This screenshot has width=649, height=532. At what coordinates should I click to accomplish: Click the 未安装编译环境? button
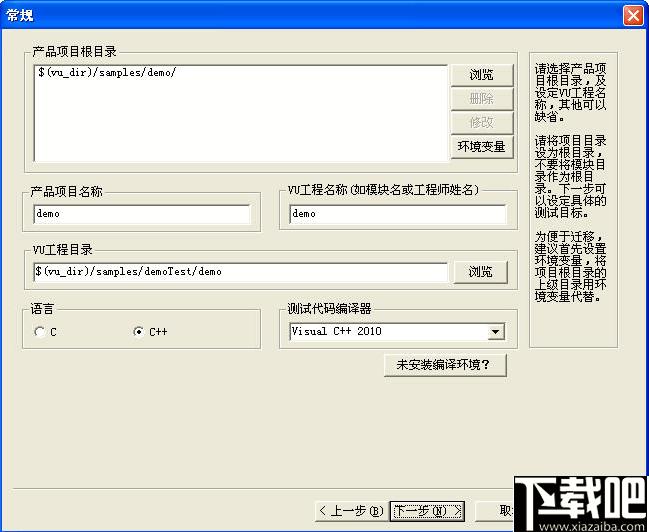tap(444, 365)
